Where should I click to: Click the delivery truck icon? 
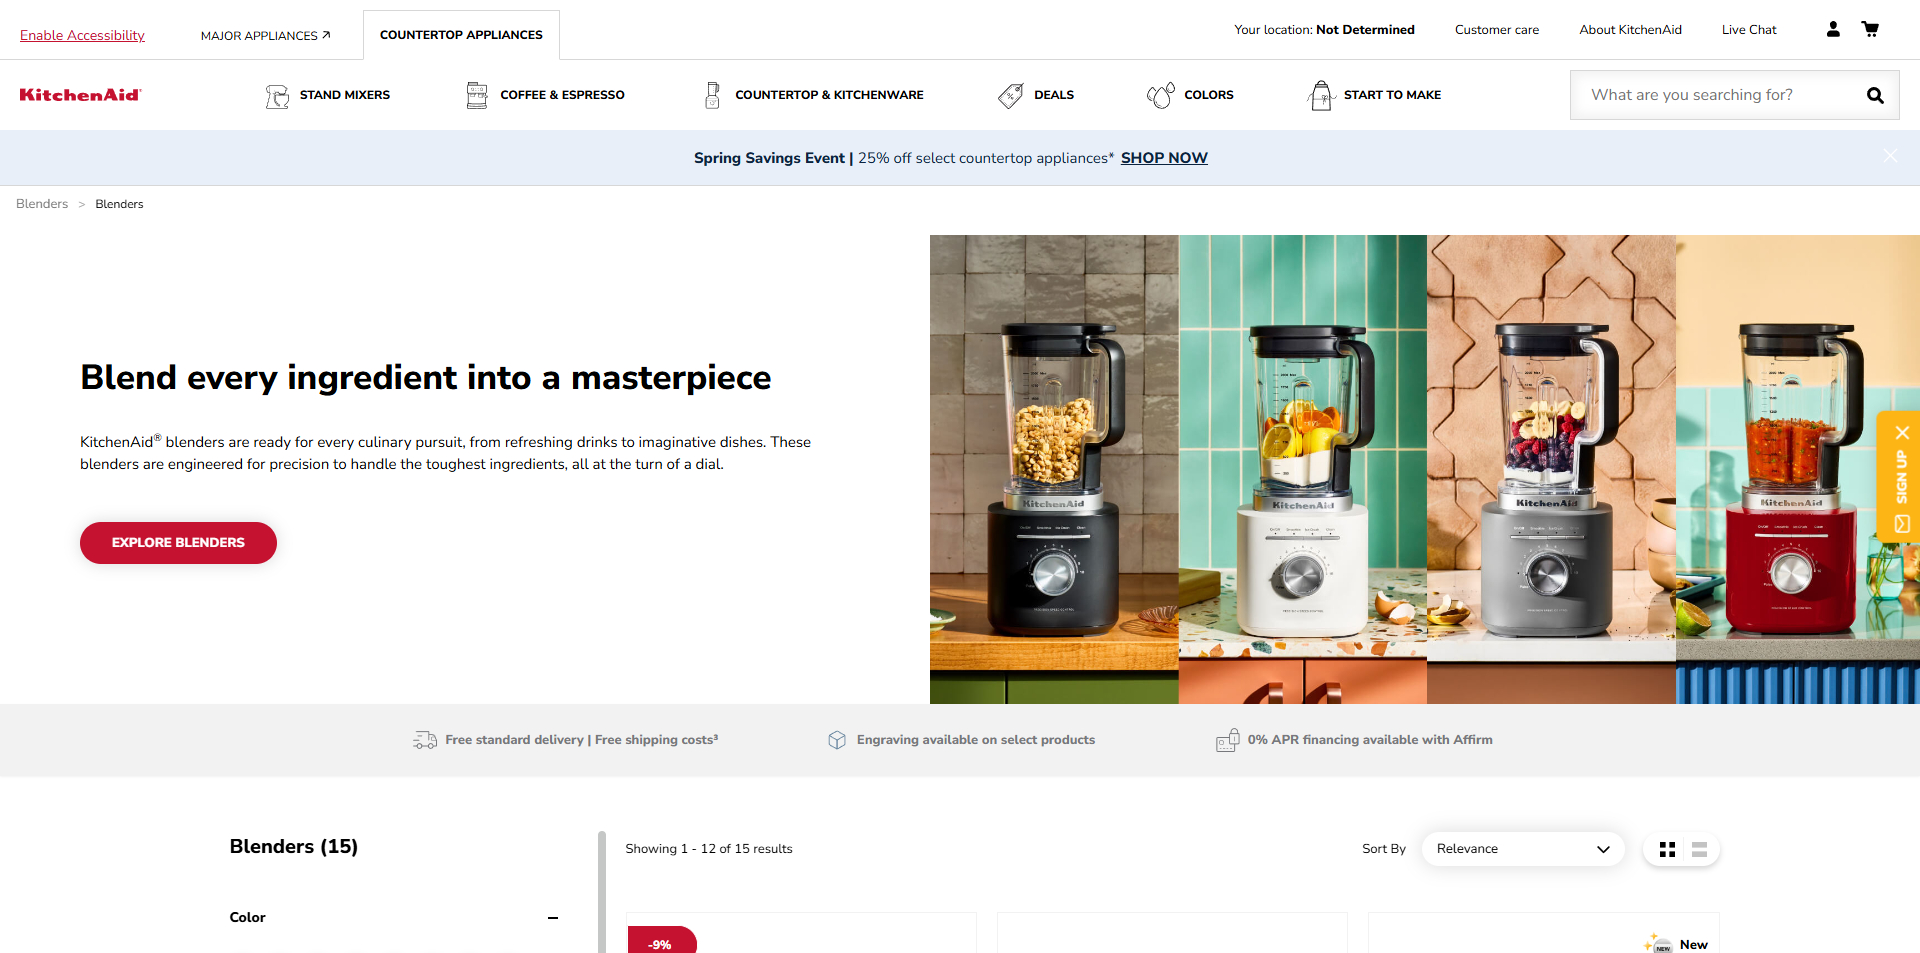[x=425, y=740]
